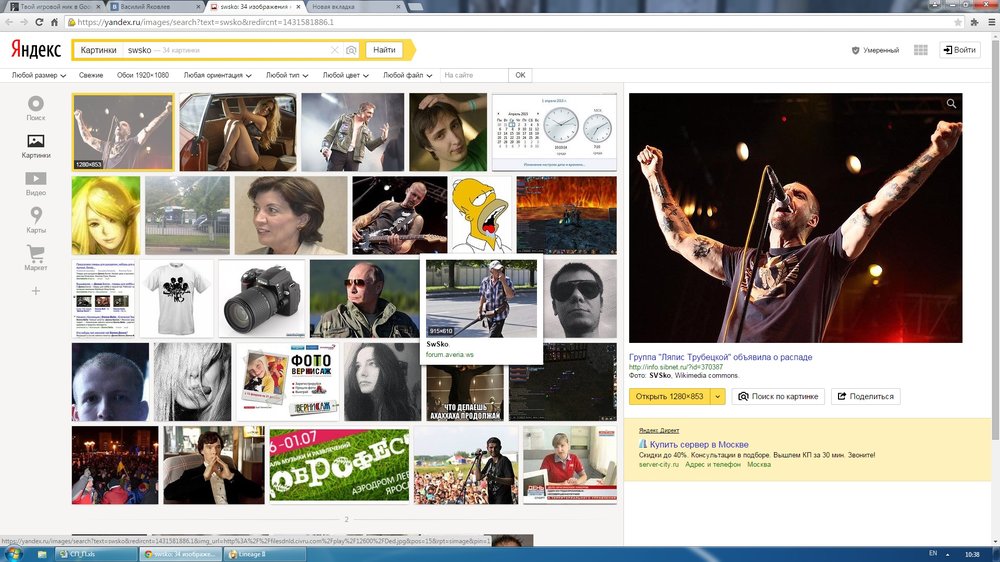
Task: Open Видео section in the sidebar
Action: coord(36,183)
